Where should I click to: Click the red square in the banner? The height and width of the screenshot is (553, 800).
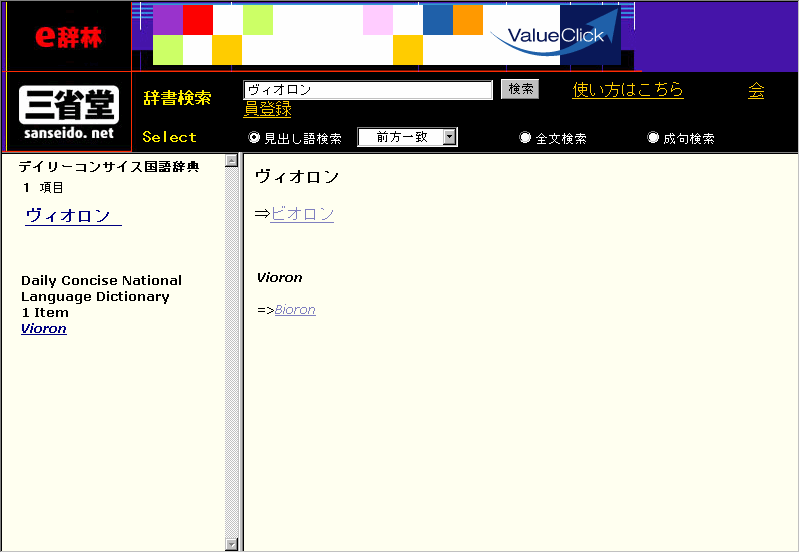pyautogui.click(x=198, y=20)
